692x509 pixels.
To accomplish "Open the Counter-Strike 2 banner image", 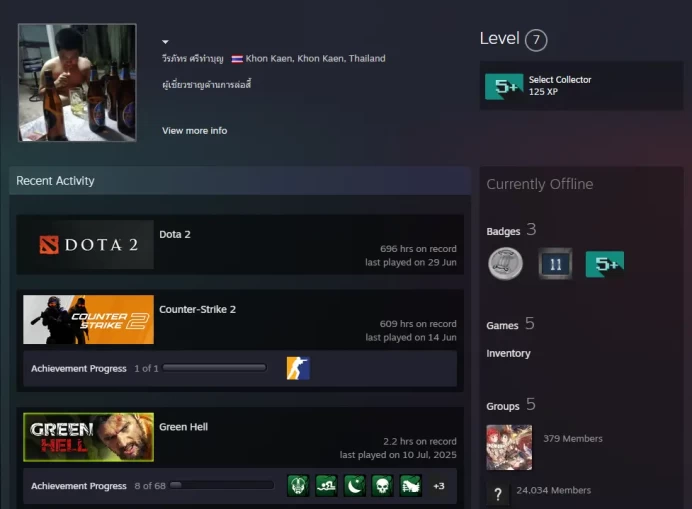I will coord(88,320).
